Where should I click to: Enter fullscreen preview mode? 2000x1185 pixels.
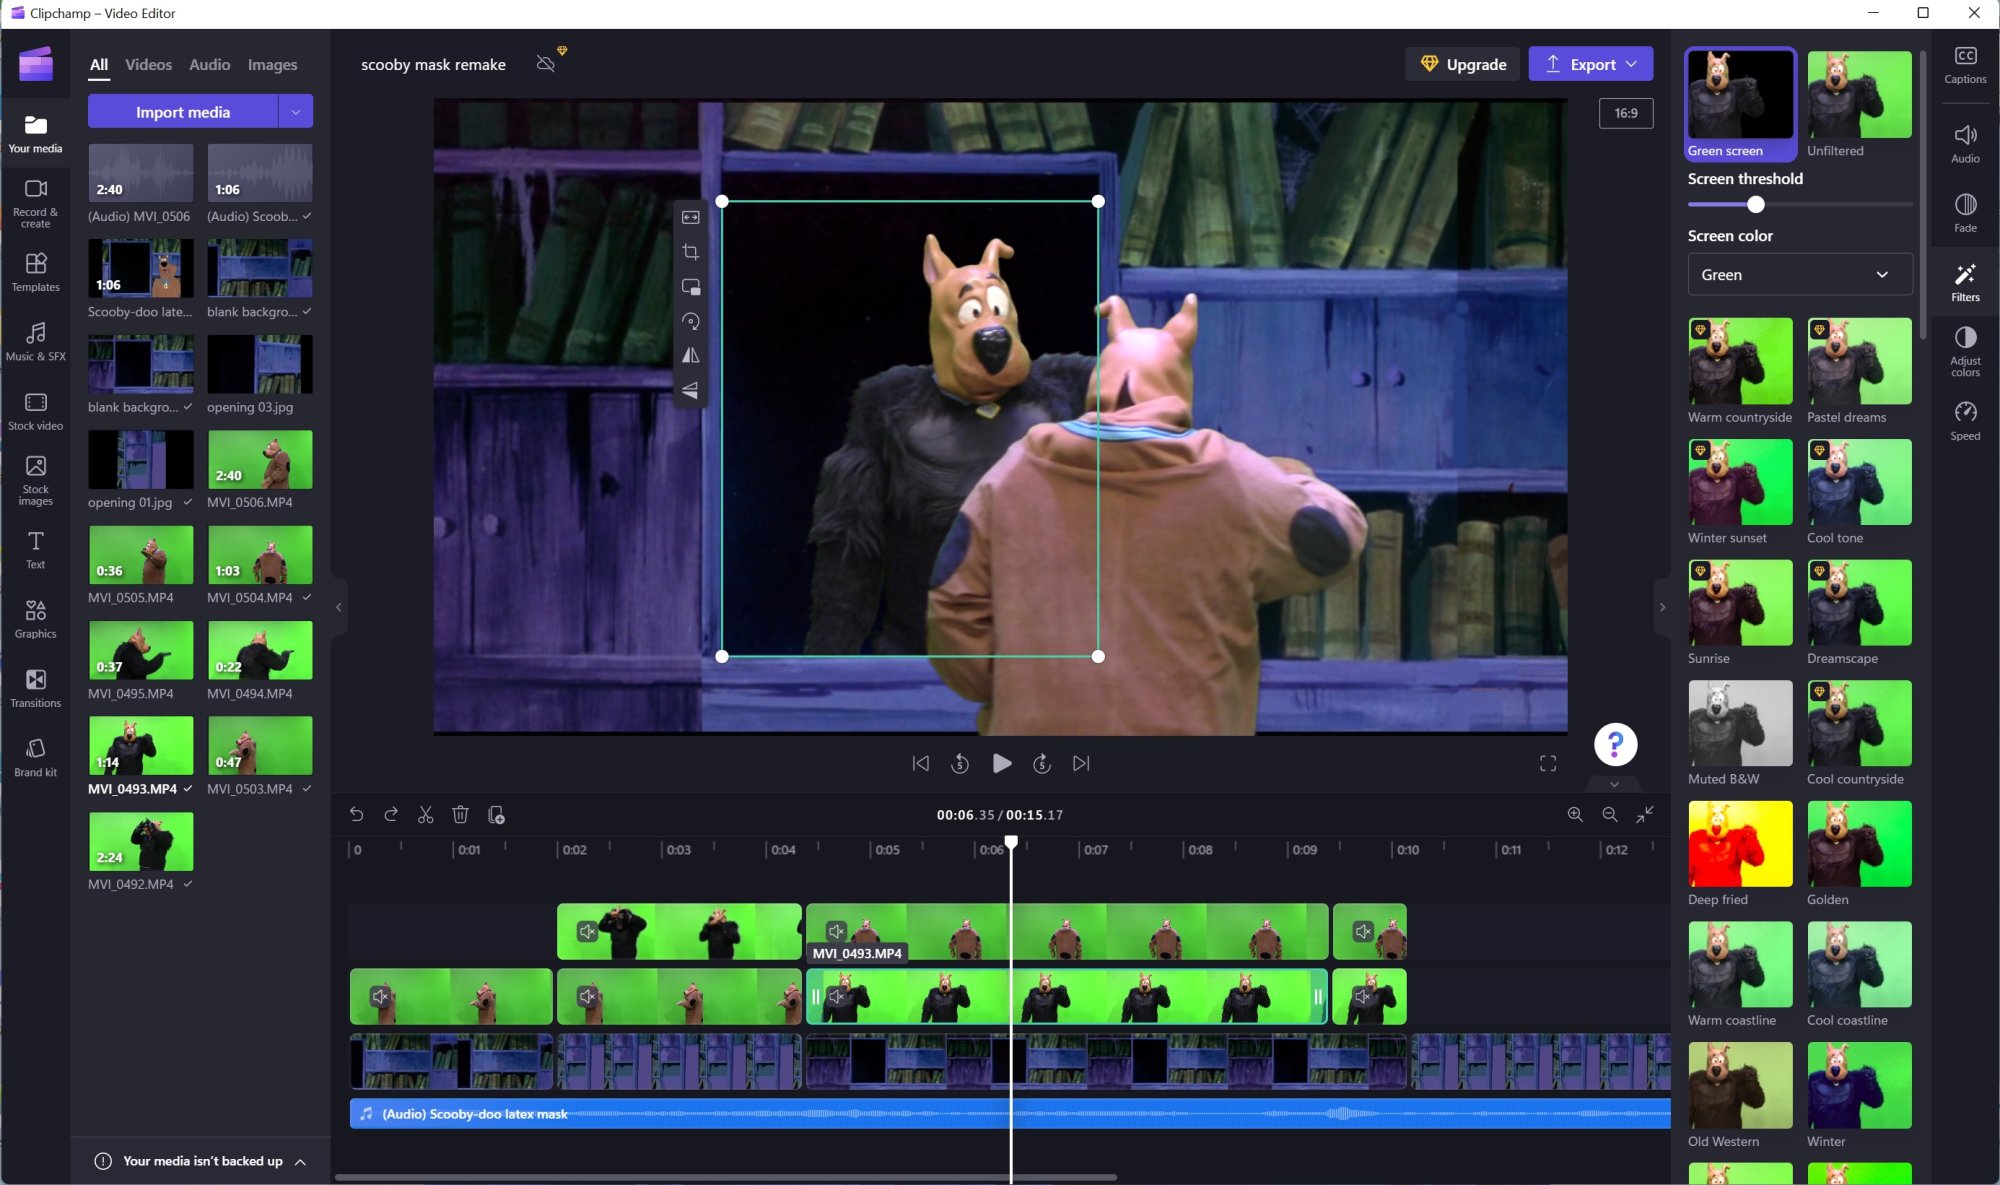[x=1548, y=763]
